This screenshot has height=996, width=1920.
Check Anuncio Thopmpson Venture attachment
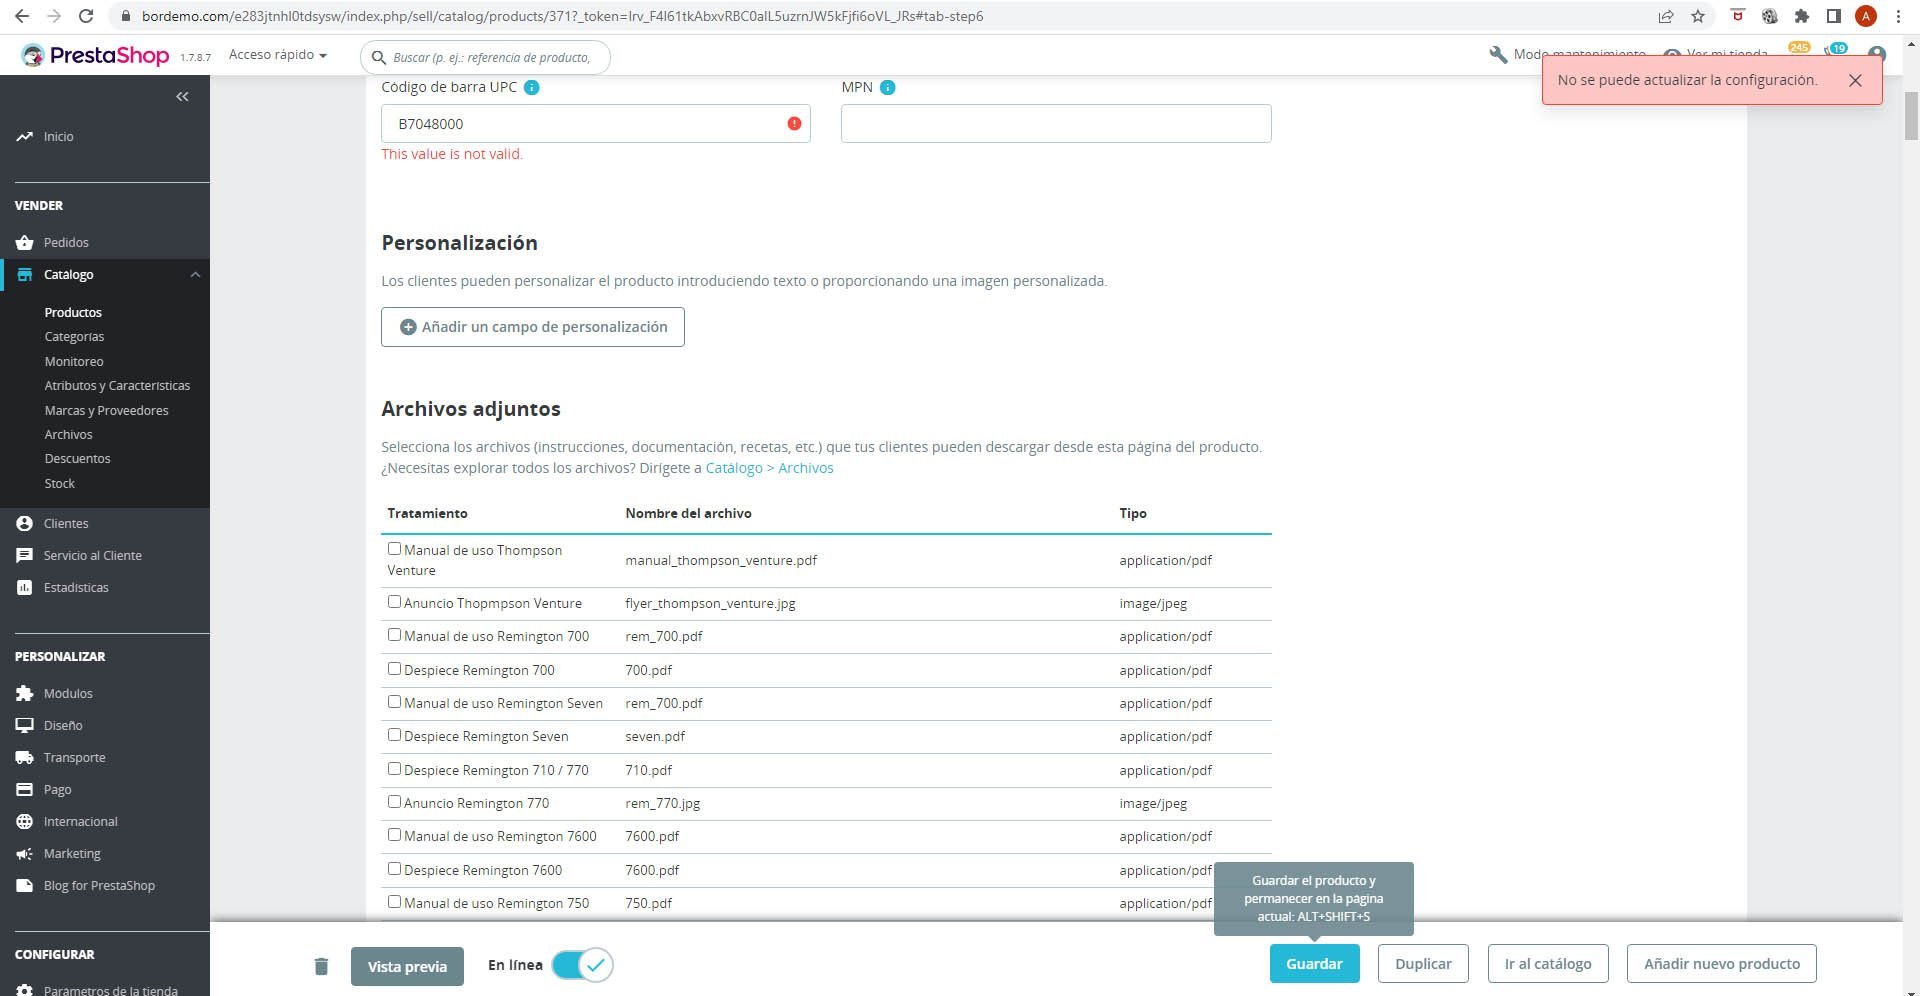tap(394, 601)
